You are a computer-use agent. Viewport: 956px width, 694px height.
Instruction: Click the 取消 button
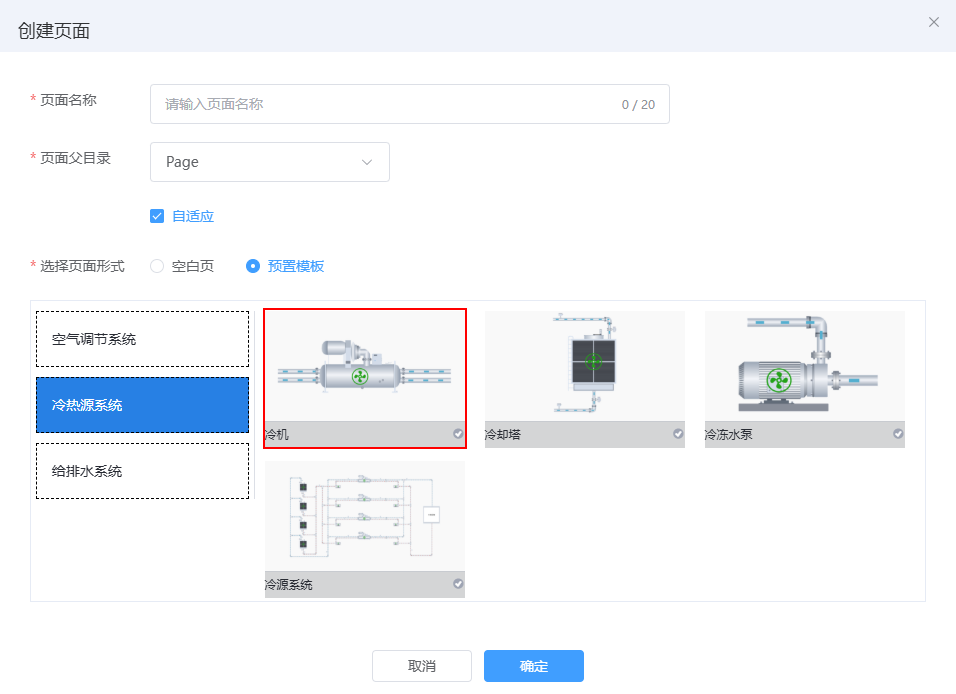[x=422, y=666]
